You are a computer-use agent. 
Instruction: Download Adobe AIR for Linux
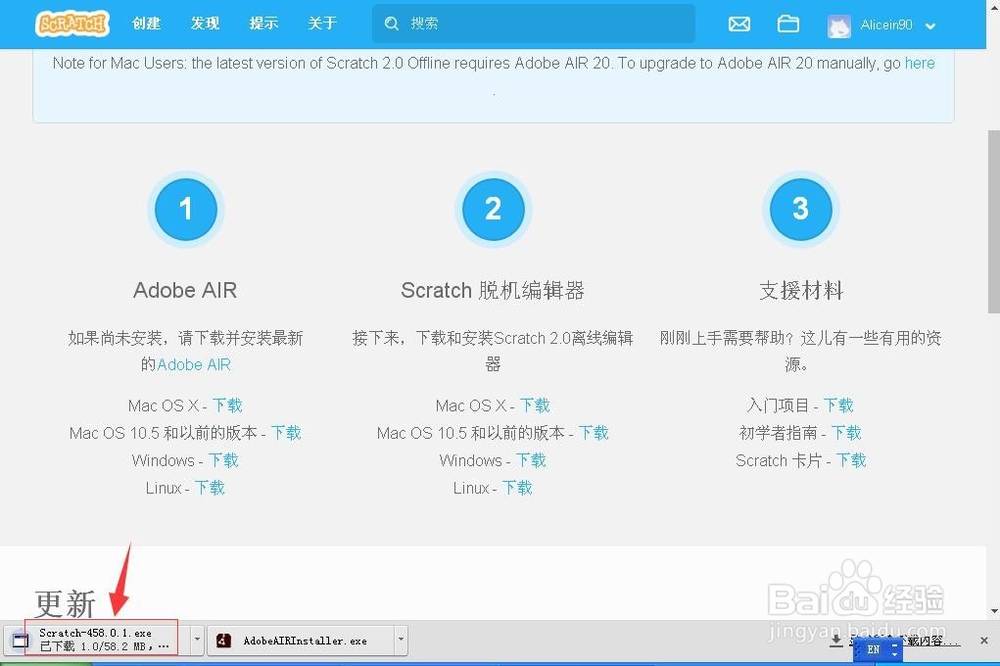point(210,487)
